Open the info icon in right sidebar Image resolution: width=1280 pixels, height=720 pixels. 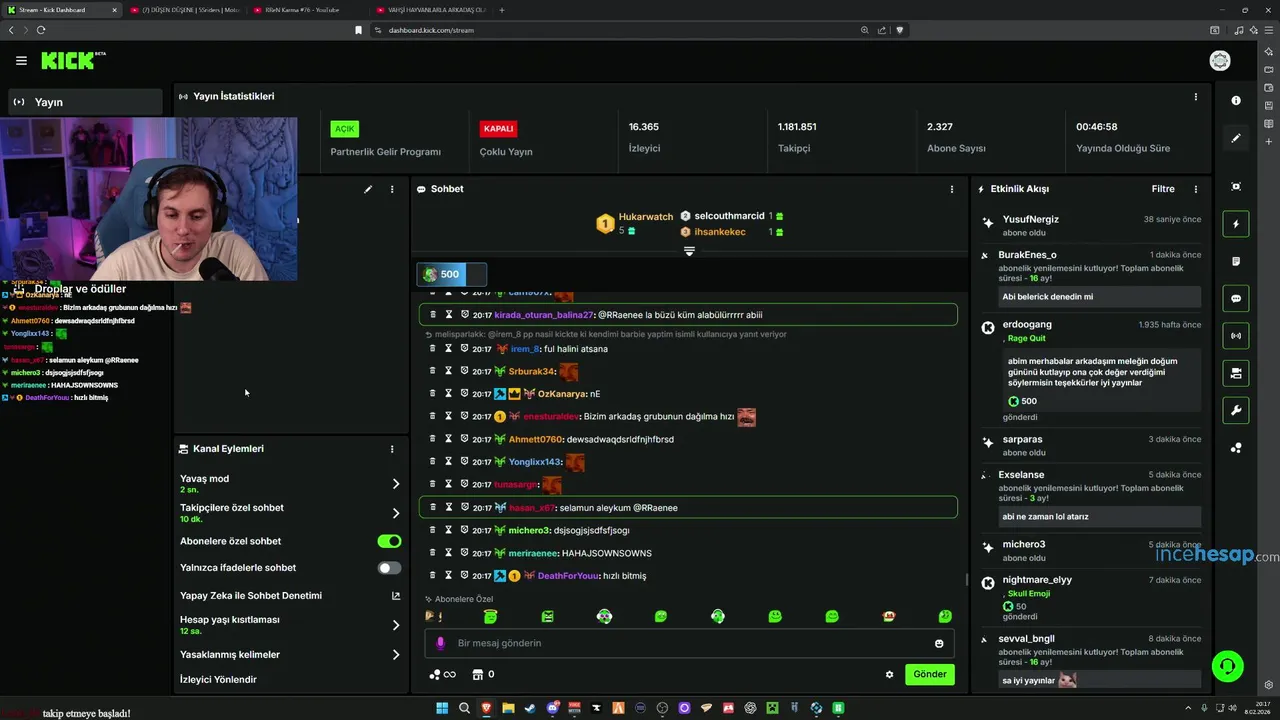1236,100
